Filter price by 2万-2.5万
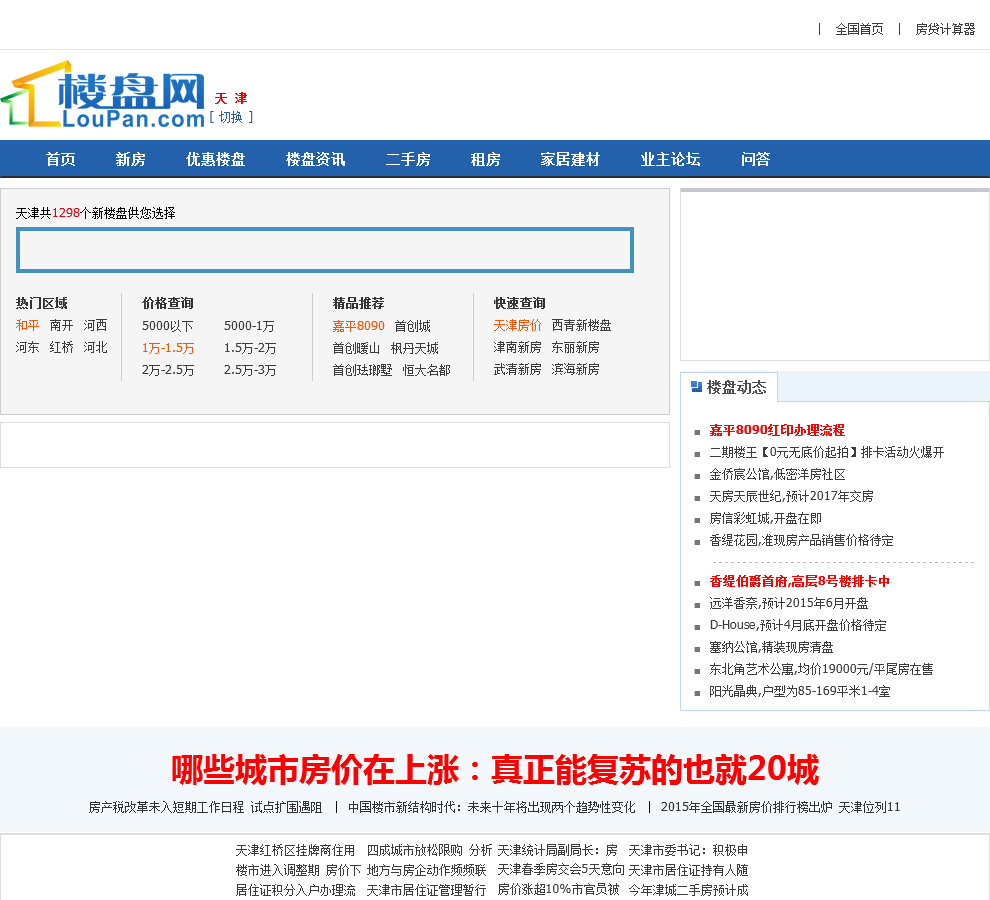The image size is (990, 900). [168, 370]
